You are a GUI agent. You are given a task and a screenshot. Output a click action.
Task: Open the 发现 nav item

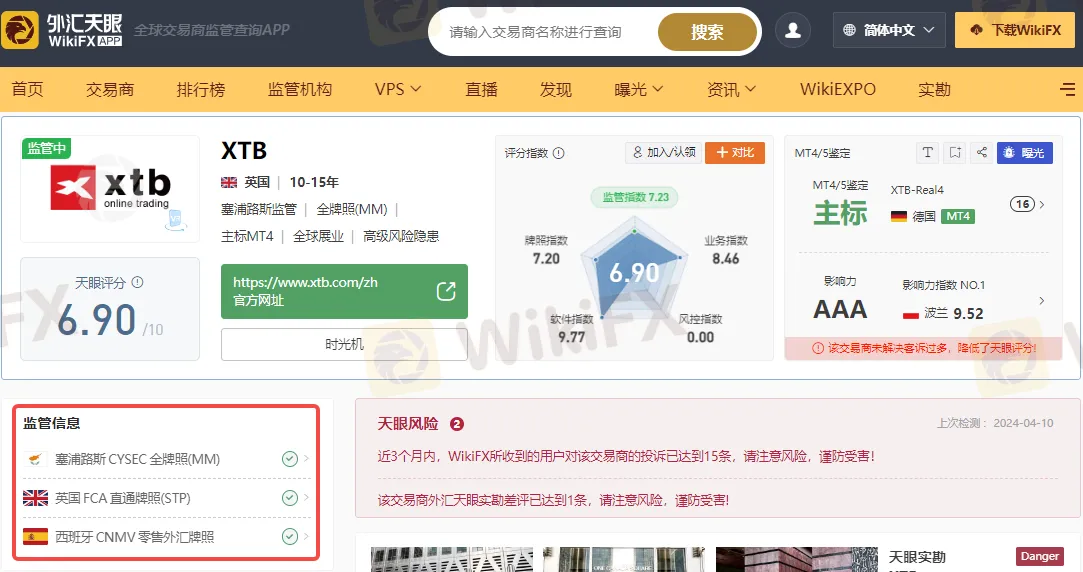pyautogui.click(x=556, y=89)
